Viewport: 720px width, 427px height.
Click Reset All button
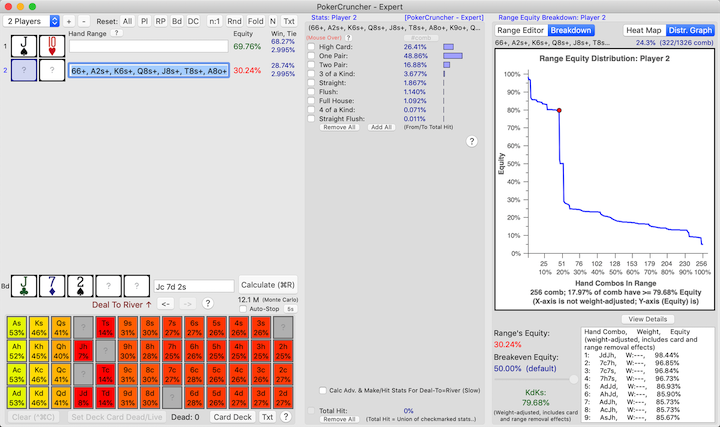[x=127, y=21]
